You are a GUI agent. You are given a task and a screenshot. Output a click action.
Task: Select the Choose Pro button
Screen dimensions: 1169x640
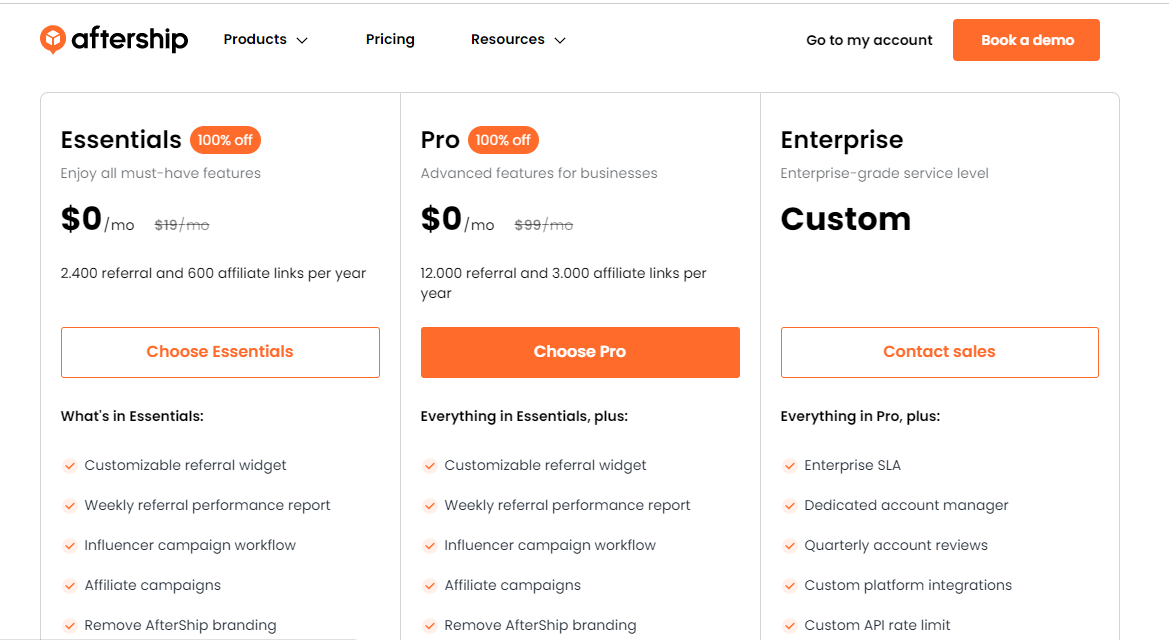click(x=580, y=352)
